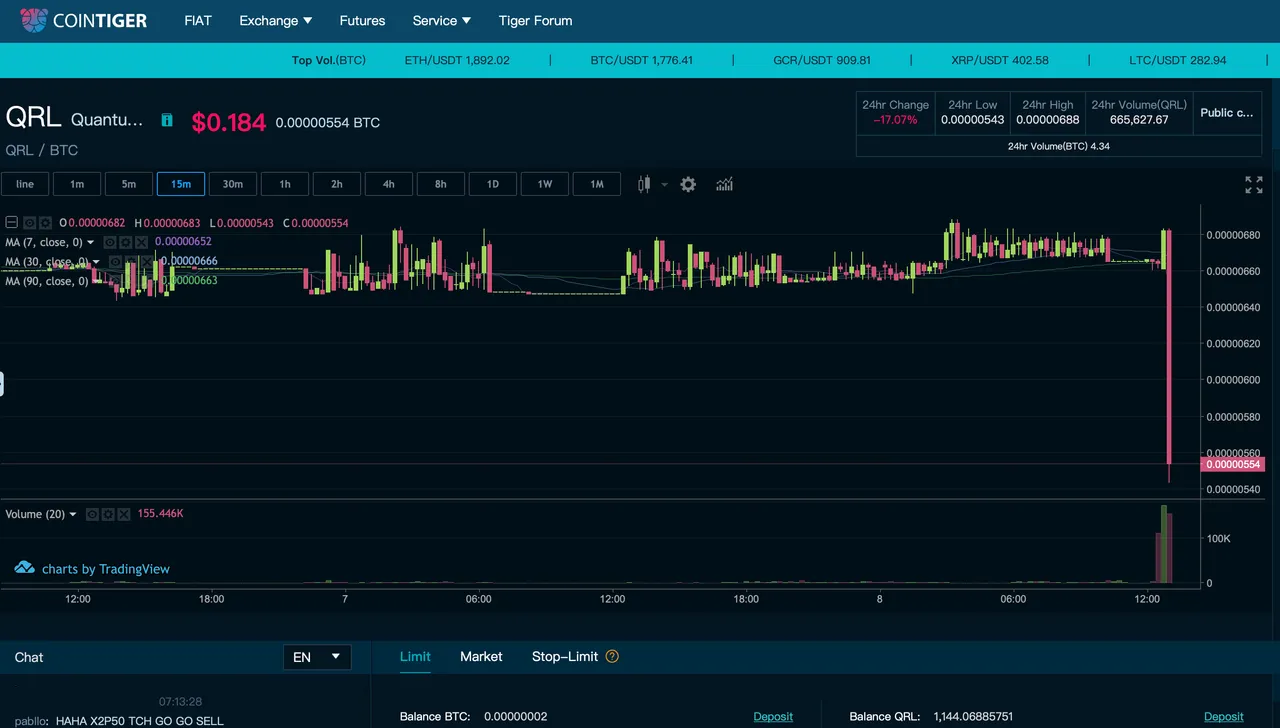Click the QRL balance Deposit link

click(x=1224, y=716)
